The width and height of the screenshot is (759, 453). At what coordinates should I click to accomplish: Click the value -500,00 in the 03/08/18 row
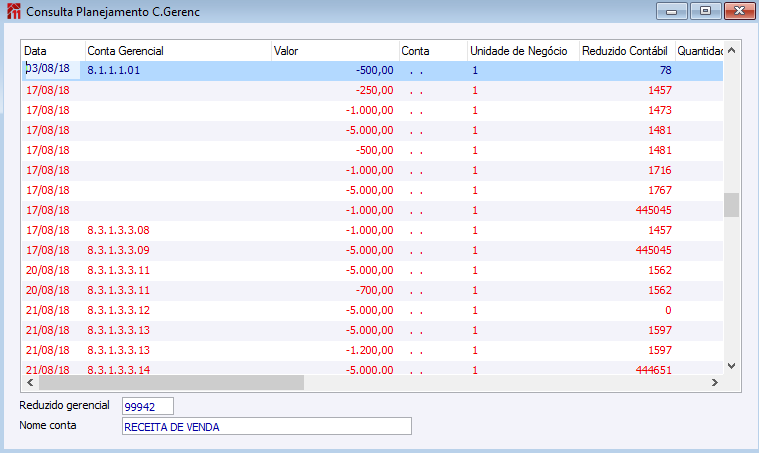[x=375, y=70]
